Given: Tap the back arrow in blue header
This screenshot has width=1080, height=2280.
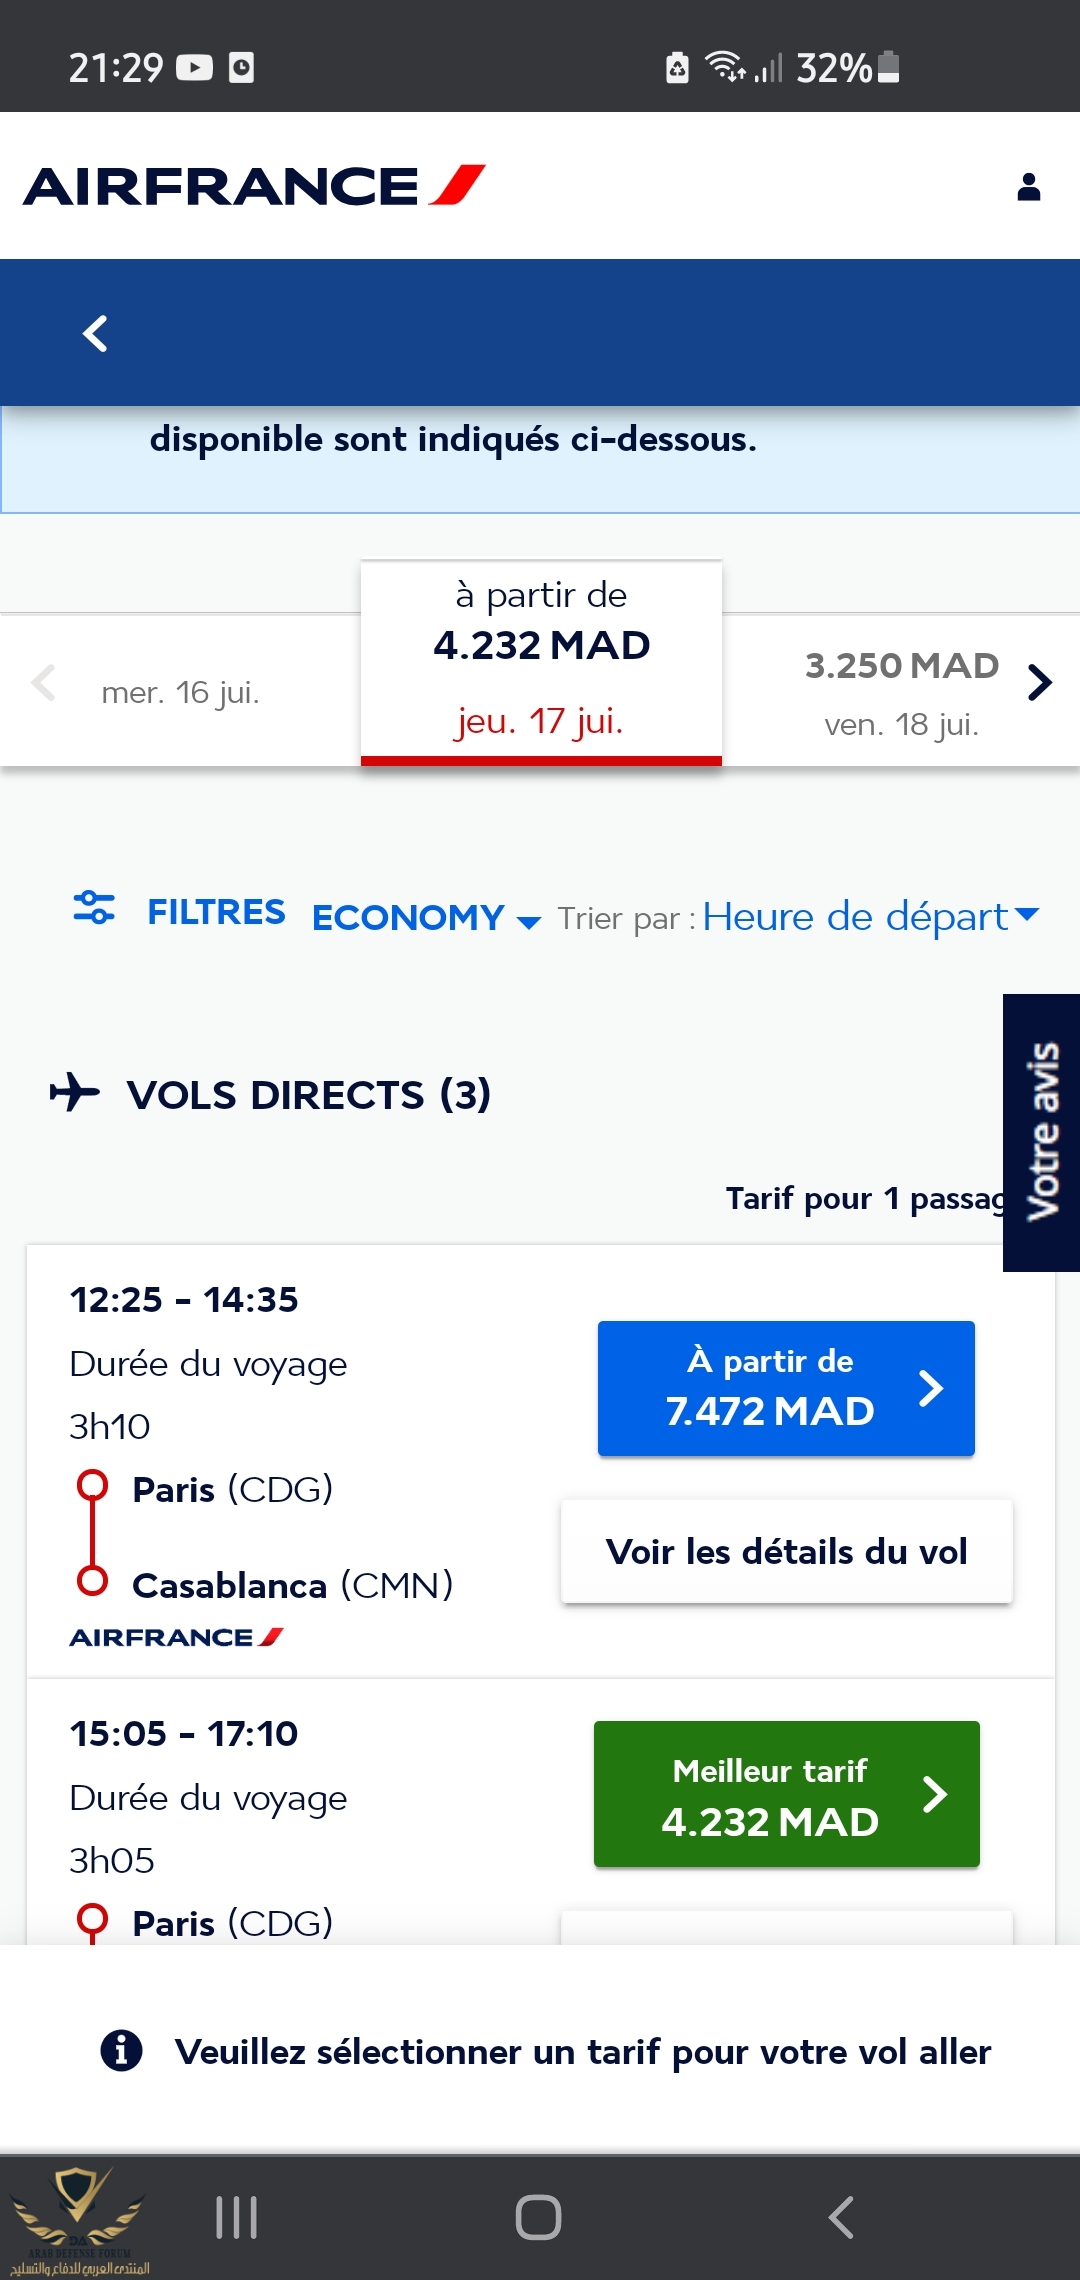Looking at the screenshot, I should (95, 334).
